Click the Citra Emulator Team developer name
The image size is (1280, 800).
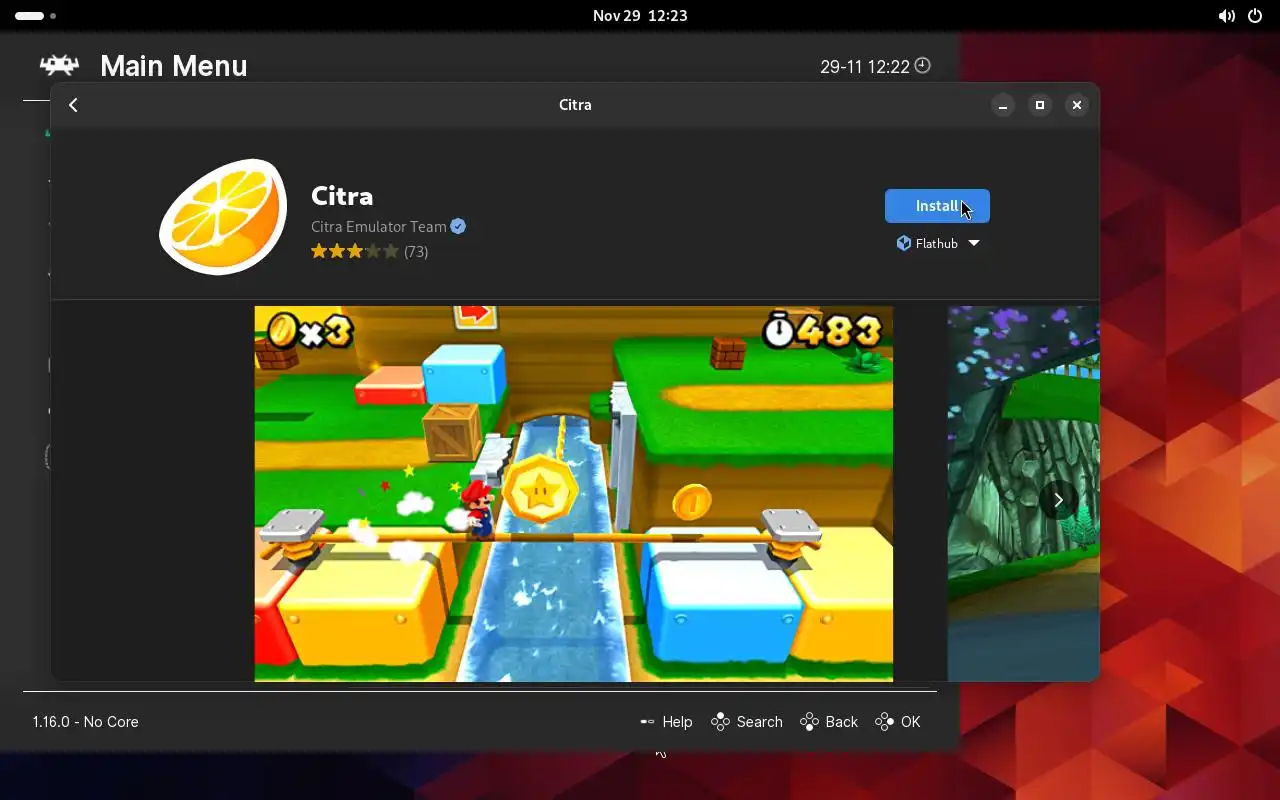point(379,227)
